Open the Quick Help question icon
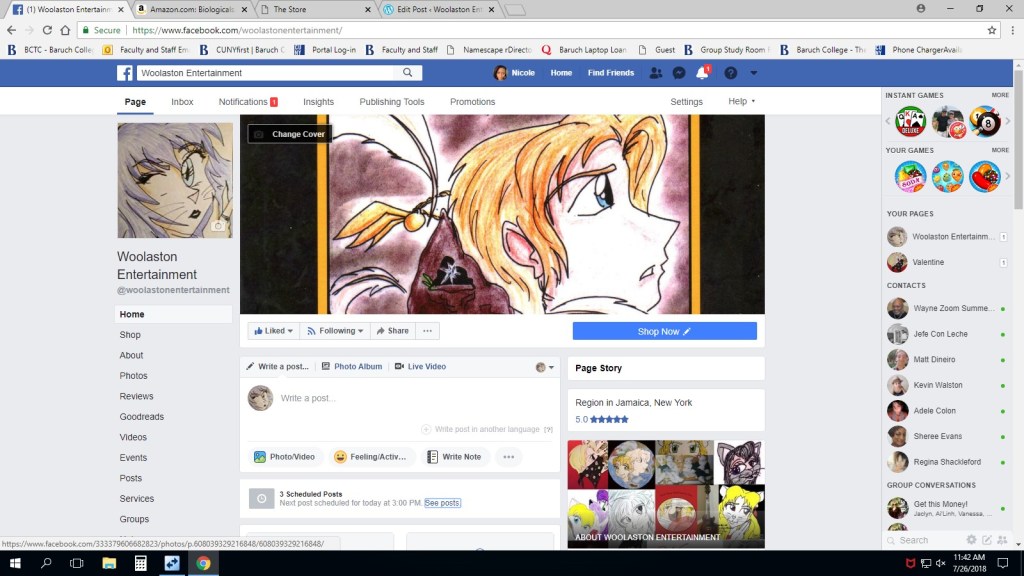 point(731,73)
